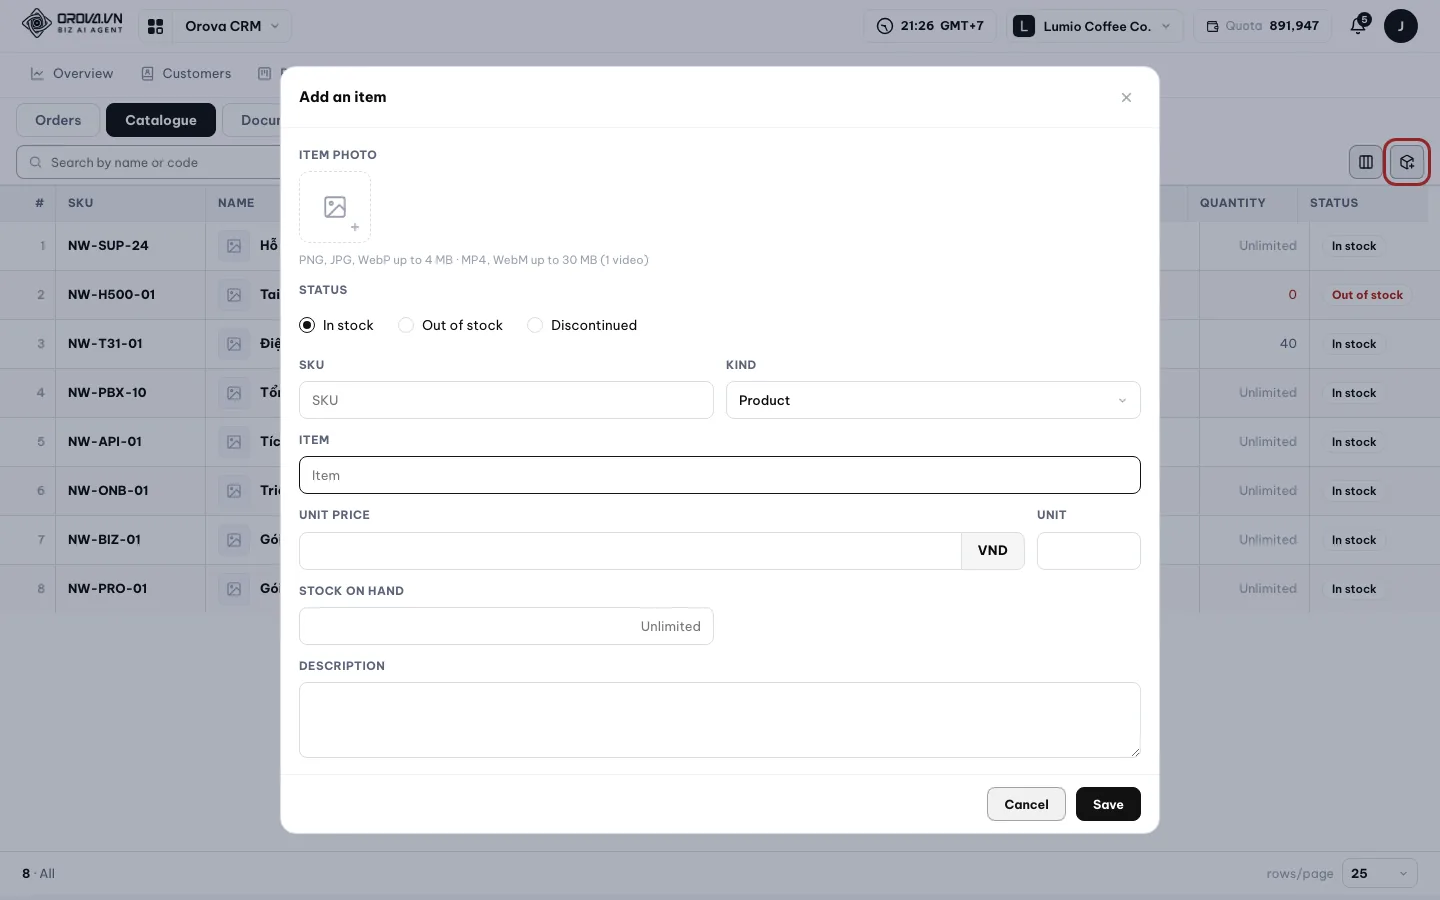1440x900 pixels.
Task: Focus the SKU input field
Action: point(506,400)
